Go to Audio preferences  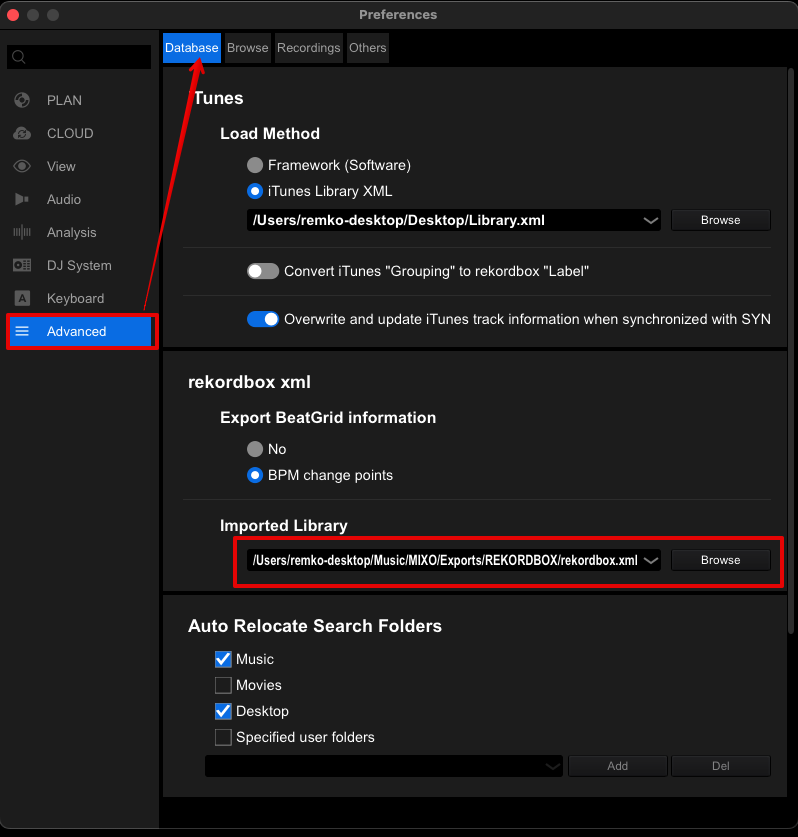coord(64,200)
